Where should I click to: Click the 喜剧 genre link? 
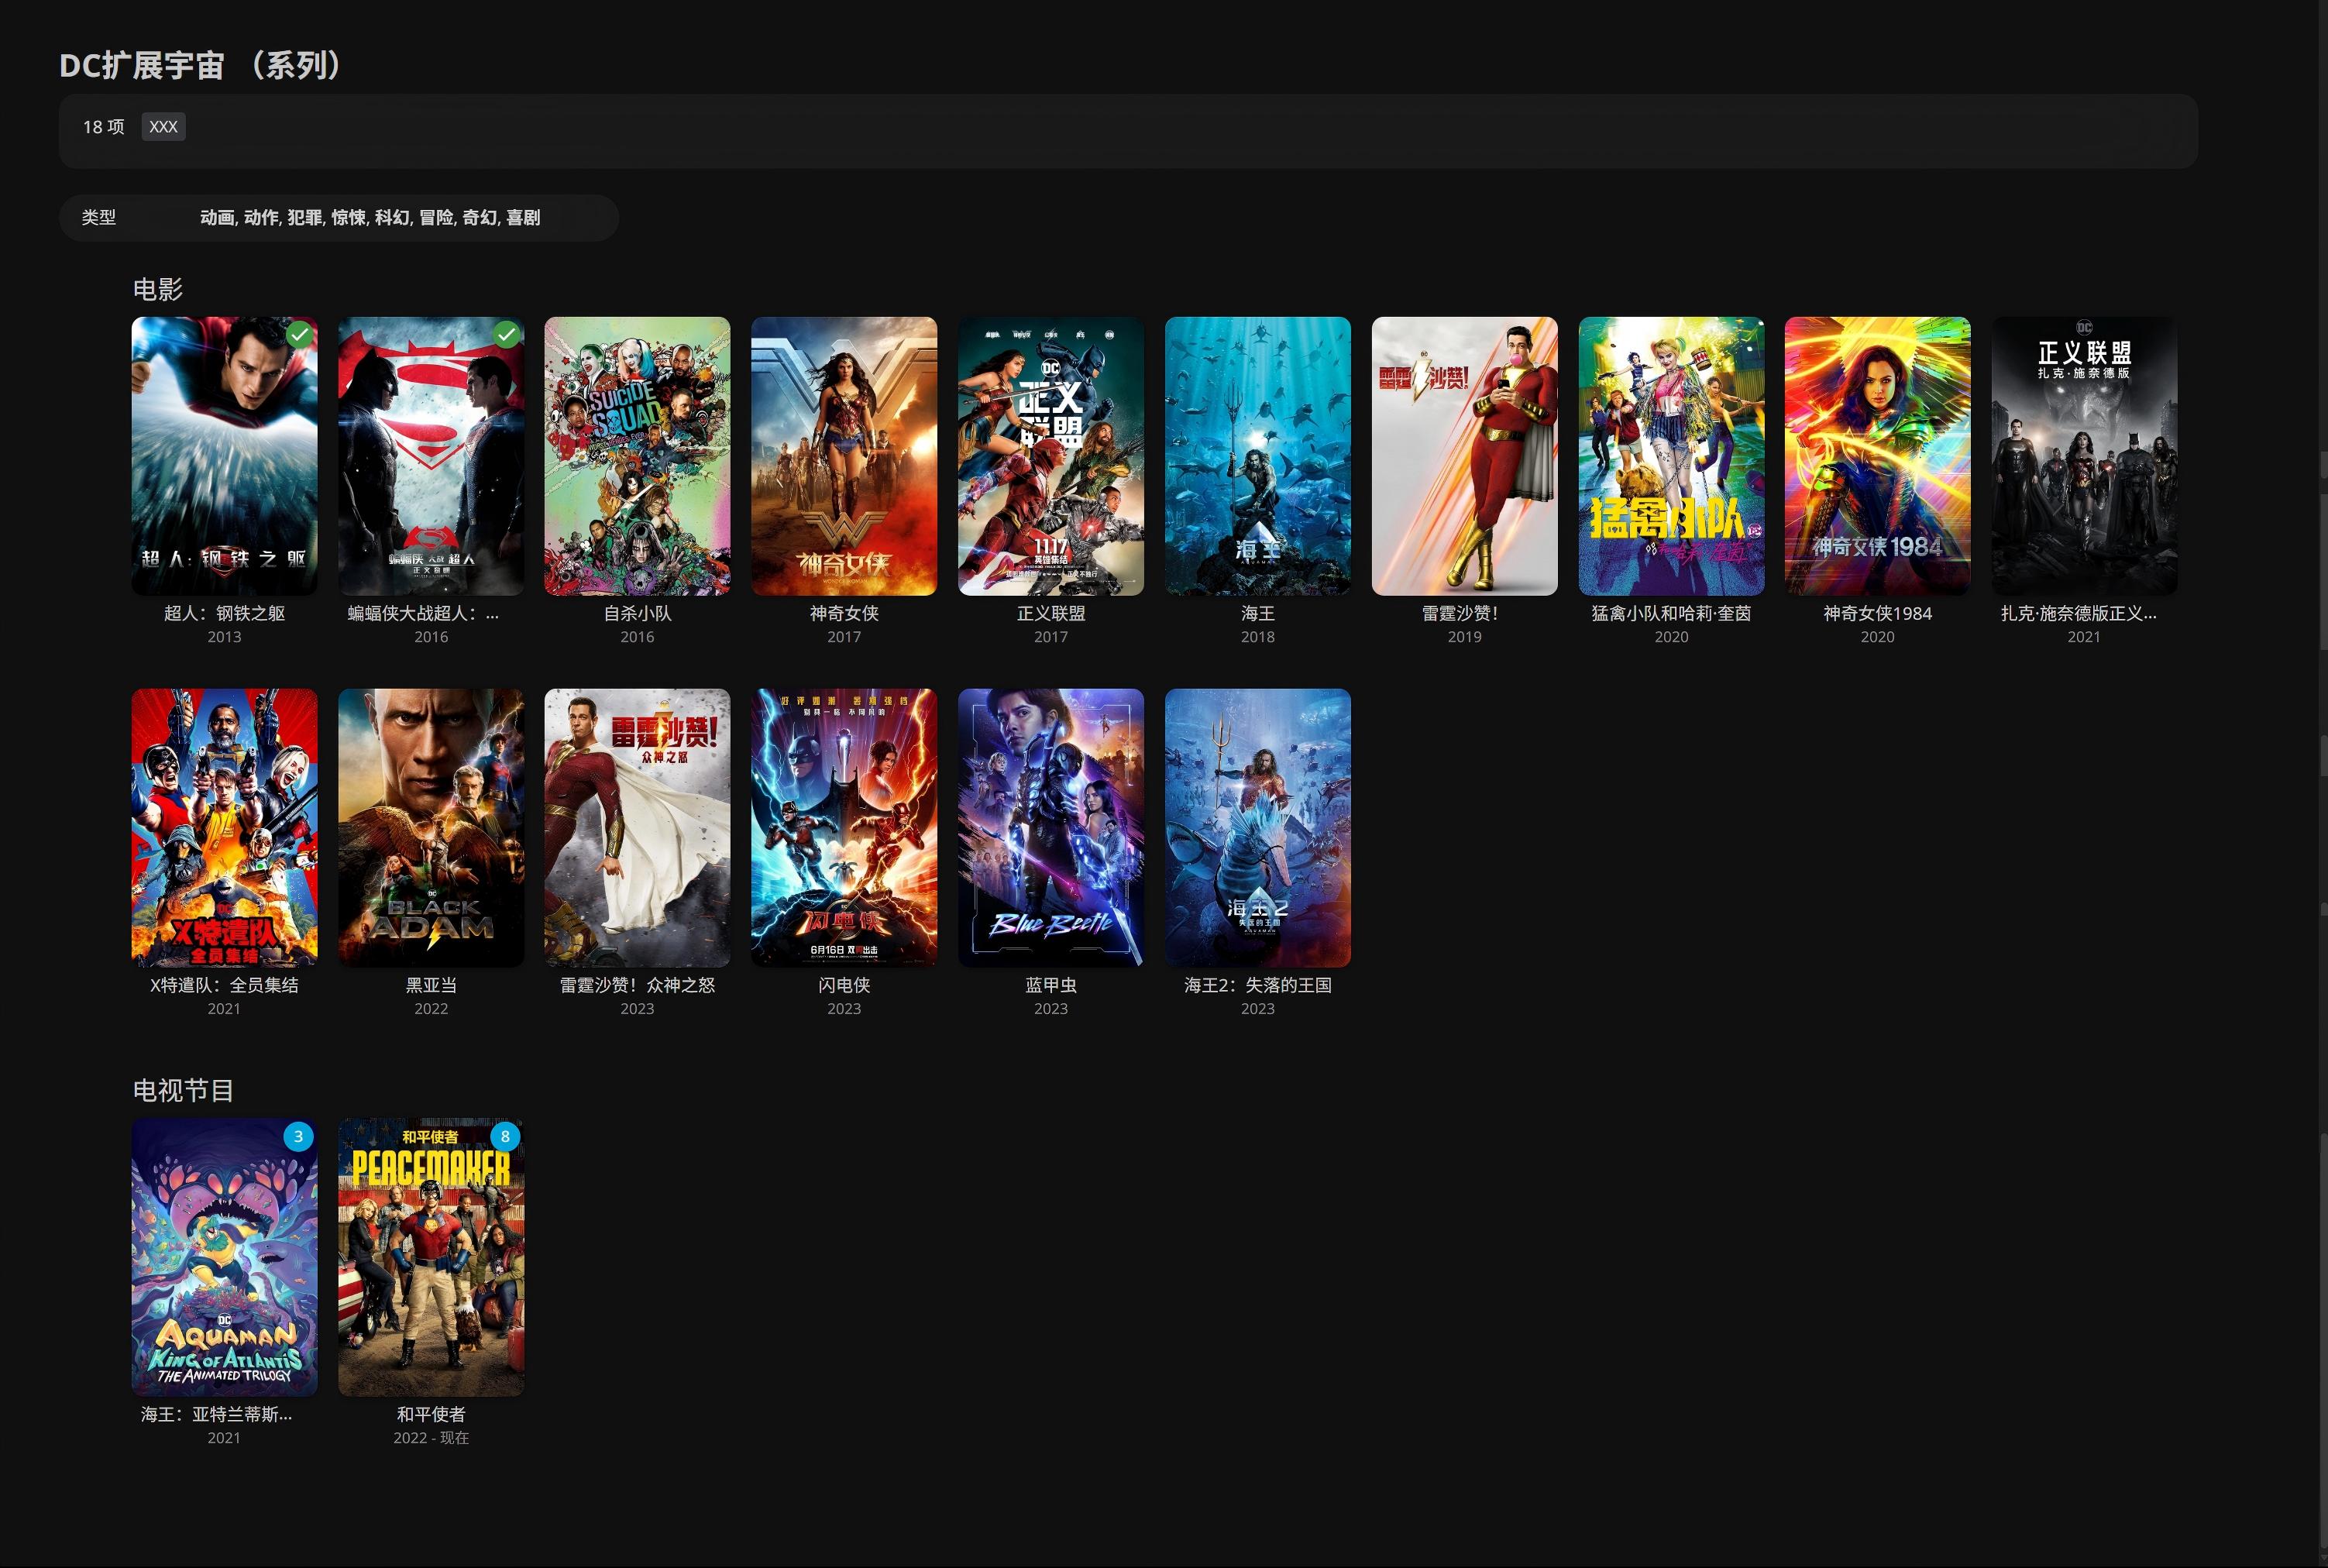(523, 217)
